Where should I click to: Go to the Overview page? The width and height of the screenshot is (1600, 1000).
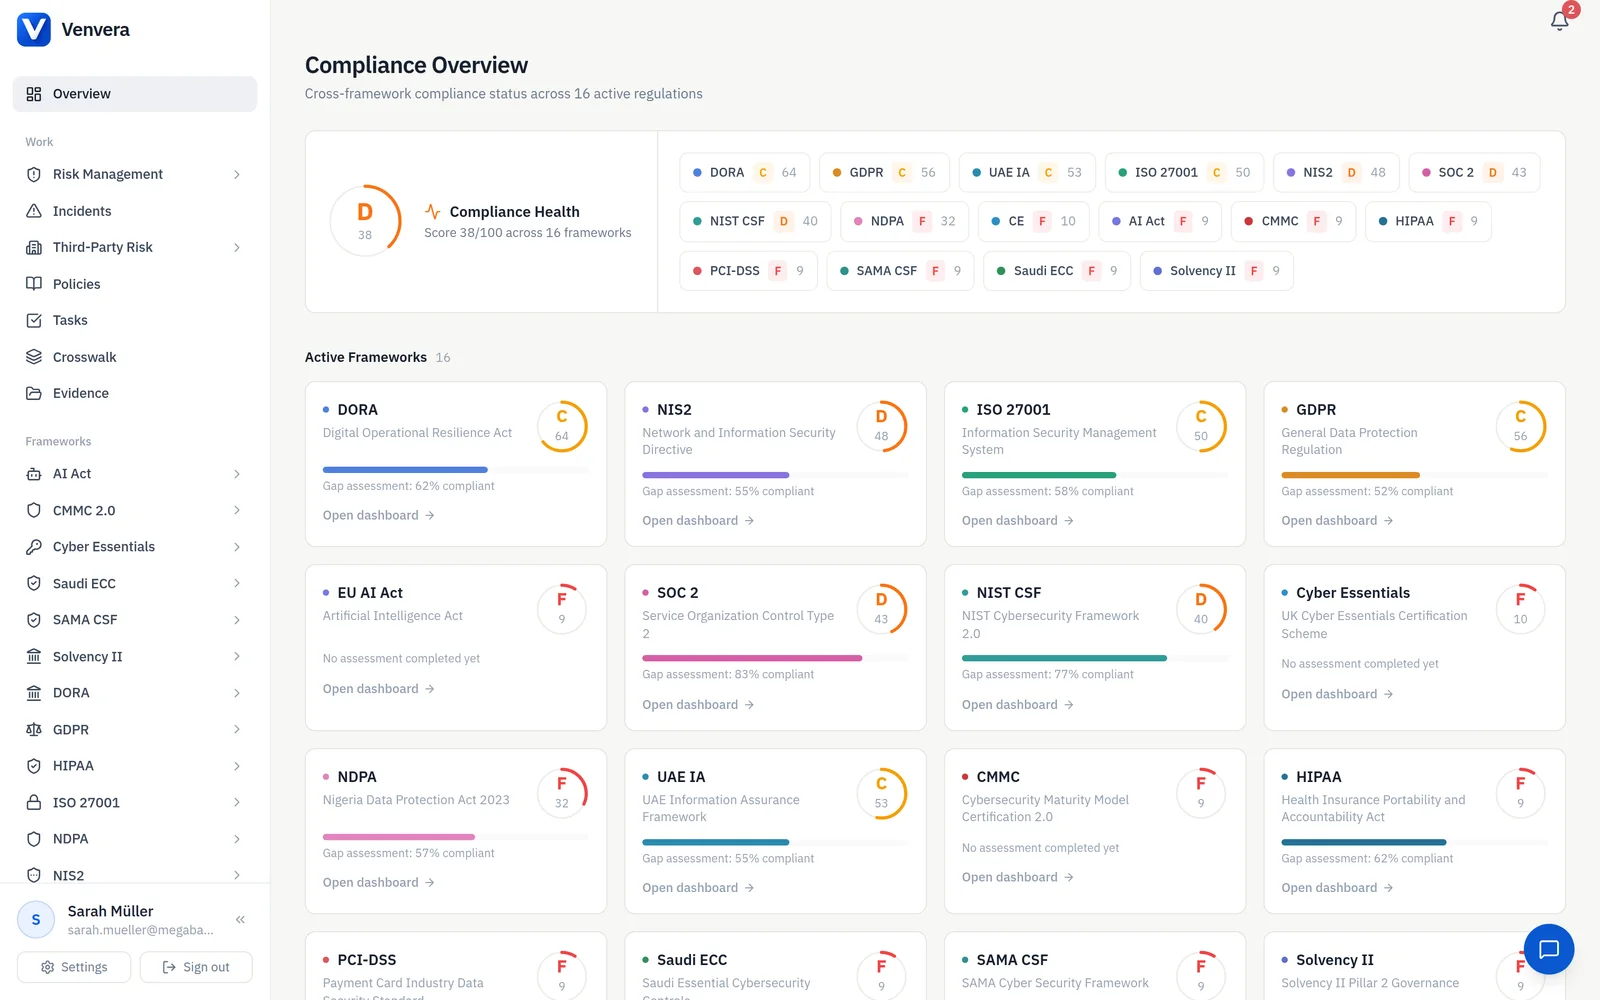pos(135,94)
